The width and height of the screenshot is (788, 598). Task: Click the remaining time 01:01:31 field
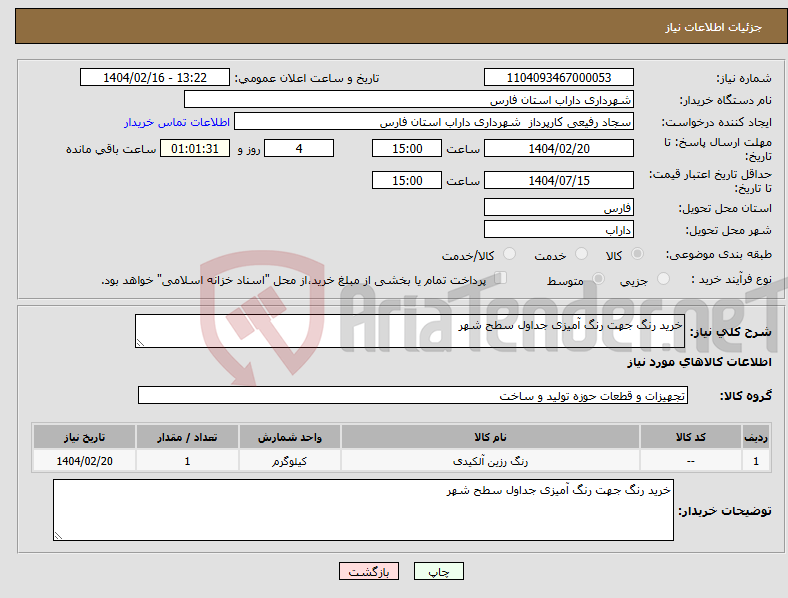(x=195, y=148)
